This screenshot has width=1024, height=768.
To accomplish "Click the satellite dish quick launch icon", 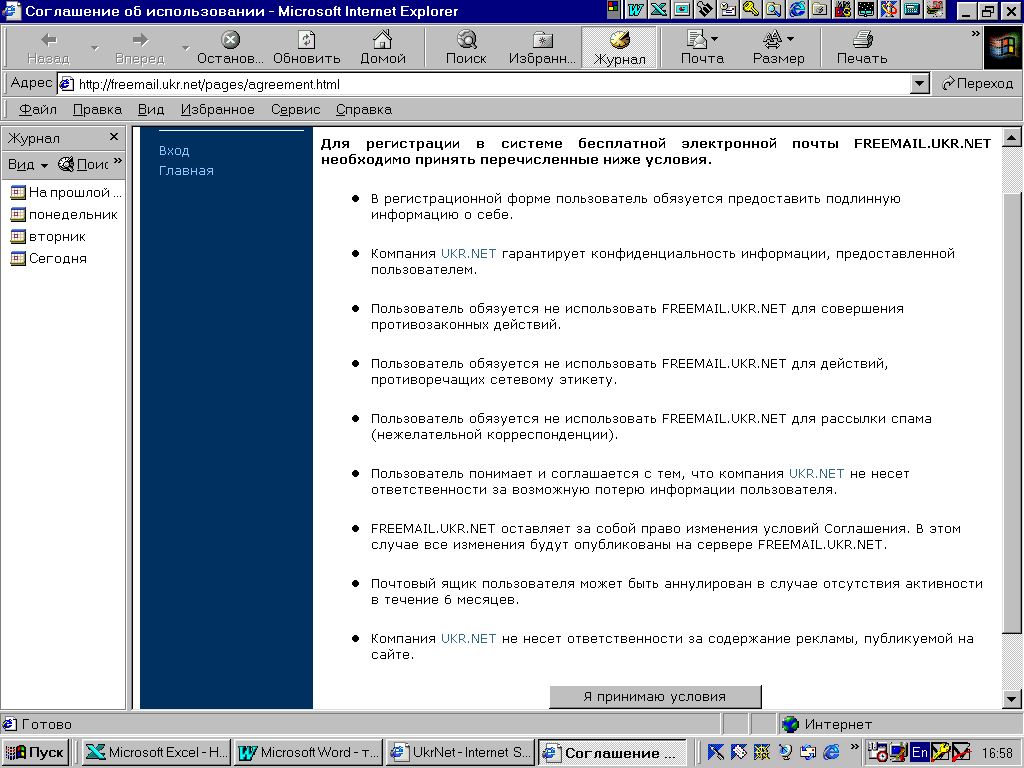I will pos(785,752).
